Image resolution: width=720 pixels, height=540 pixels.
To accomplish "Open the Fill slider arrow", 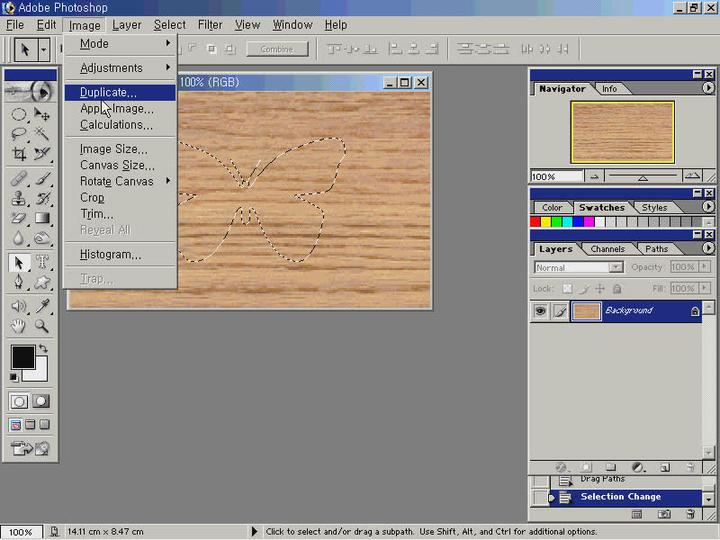I will (x=704, y=288).
